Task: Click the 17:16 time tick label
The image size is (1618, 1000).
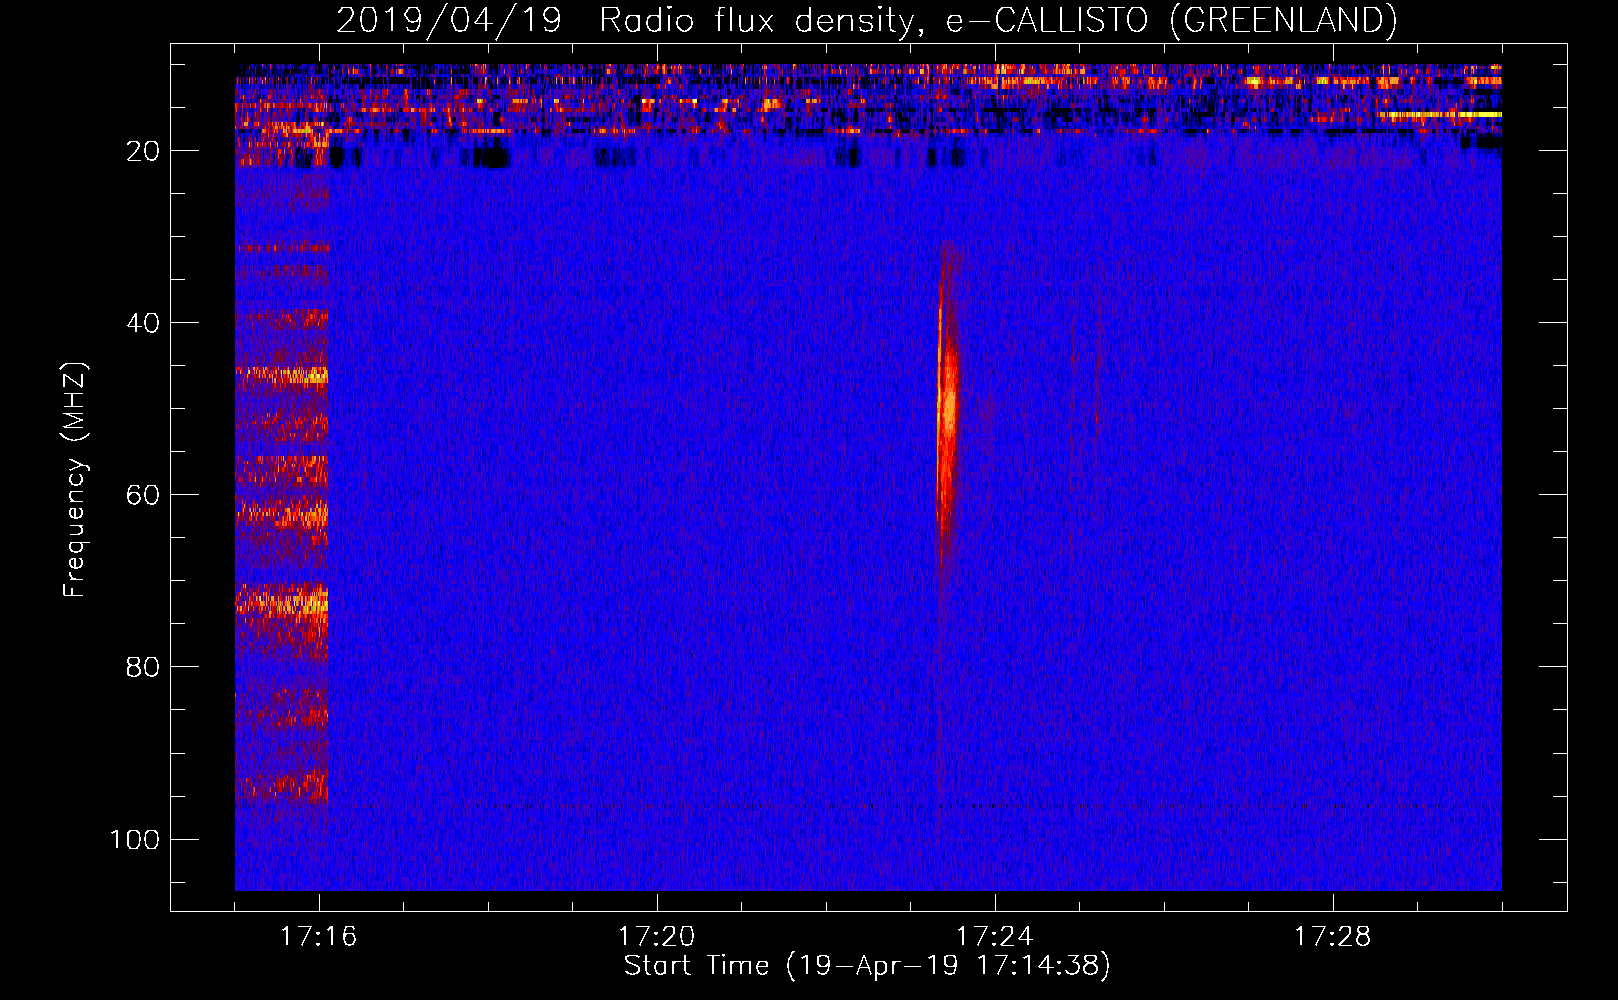Action: (x=318, y=937)
